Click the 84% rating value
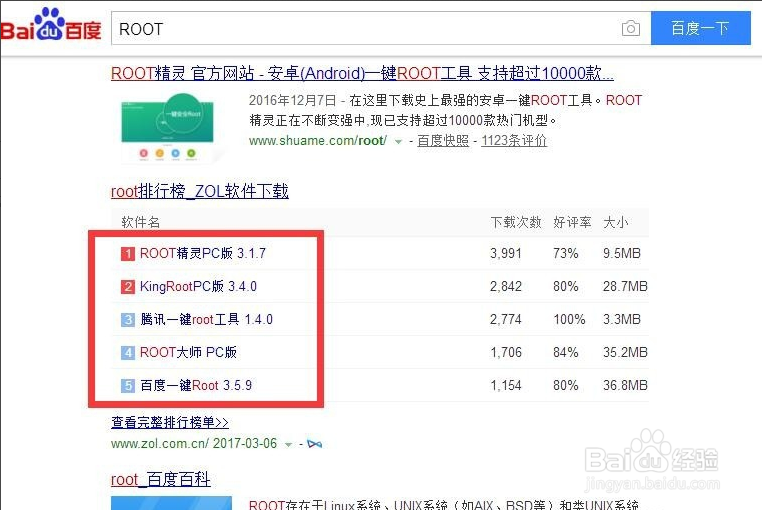The image size is (762, 510). [x=566, y=352]
